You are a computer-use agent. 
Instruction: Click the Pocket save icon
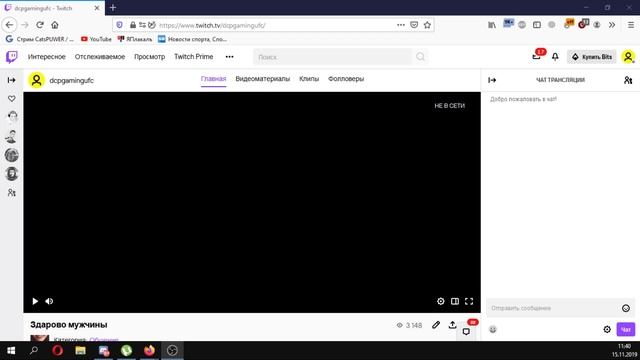pyautogui.click(x=414, y=25)
